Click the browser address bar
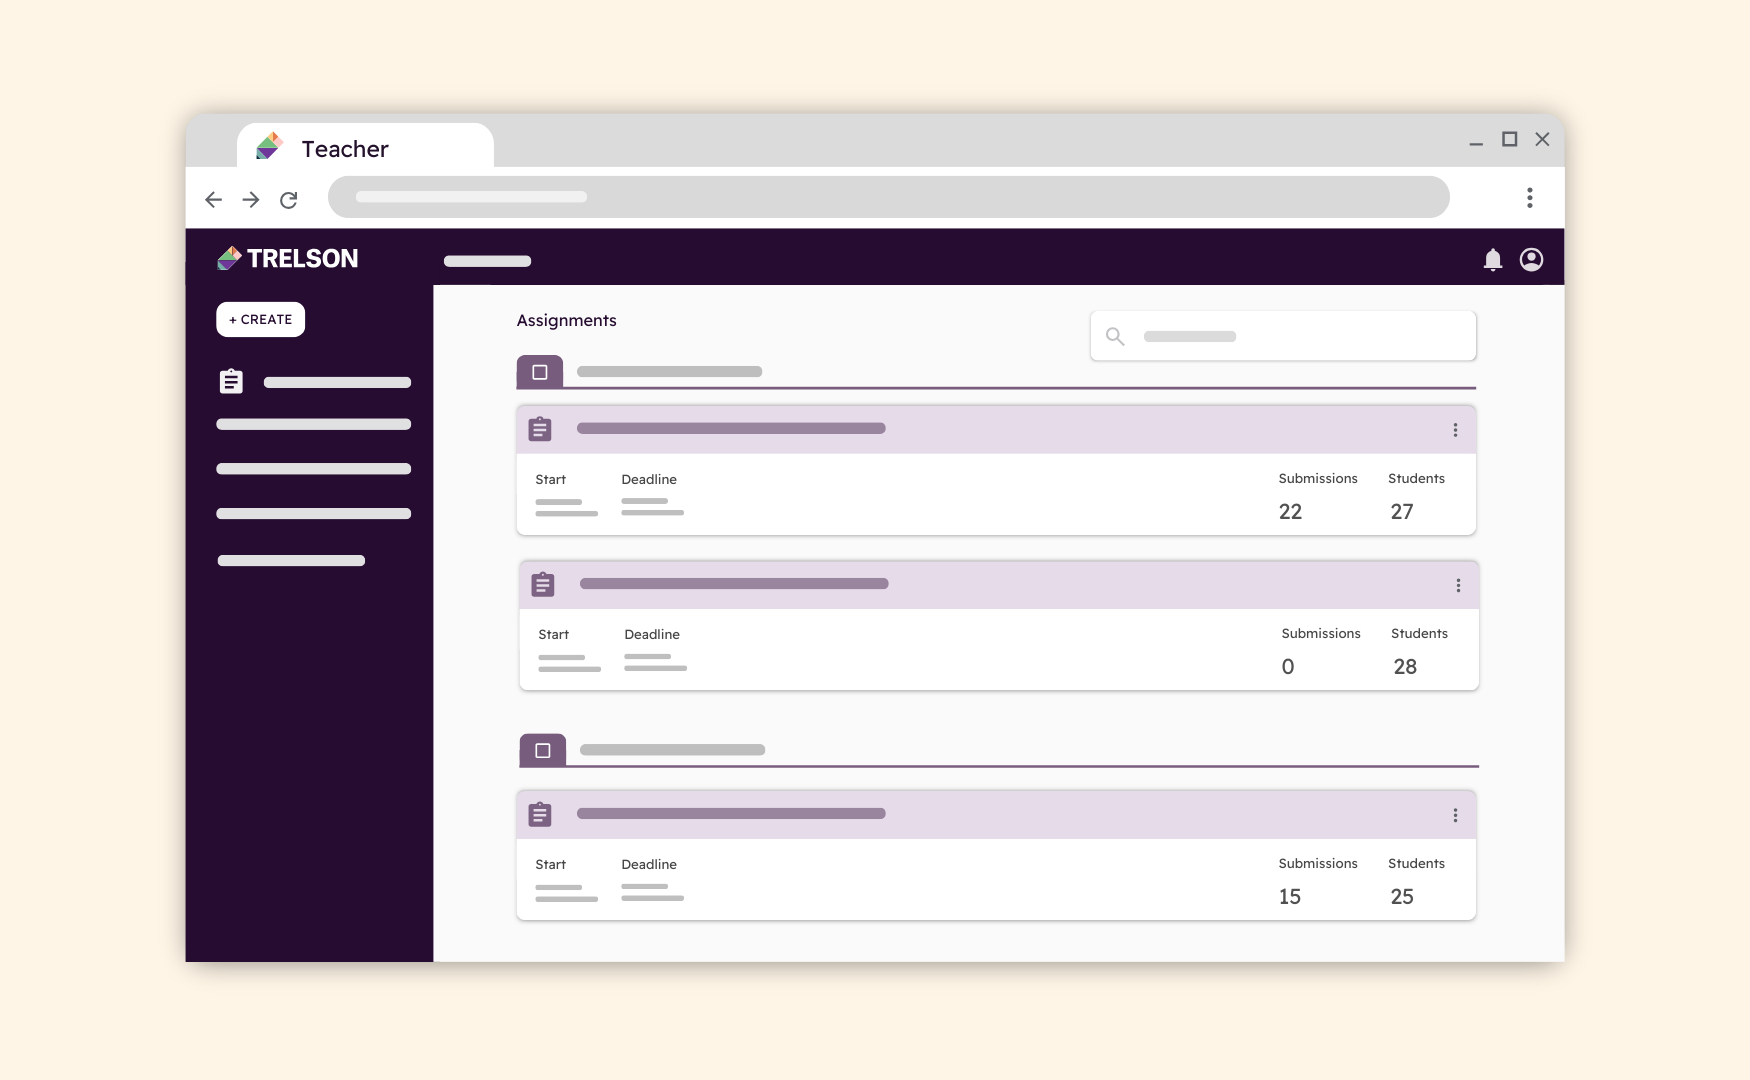 (889, 197)
